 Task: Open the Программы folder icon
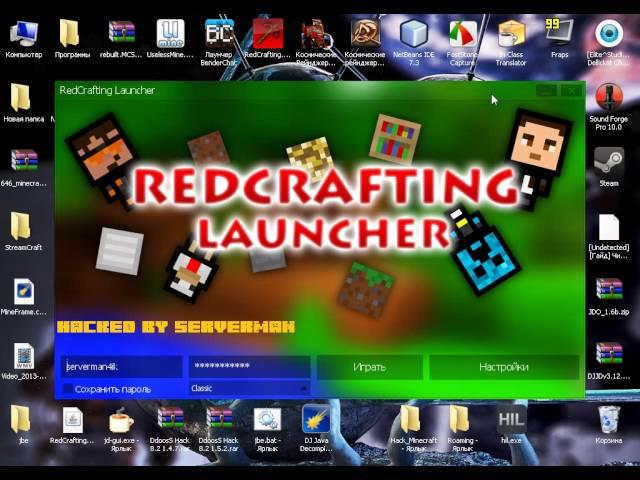click(x=69, y=33)
